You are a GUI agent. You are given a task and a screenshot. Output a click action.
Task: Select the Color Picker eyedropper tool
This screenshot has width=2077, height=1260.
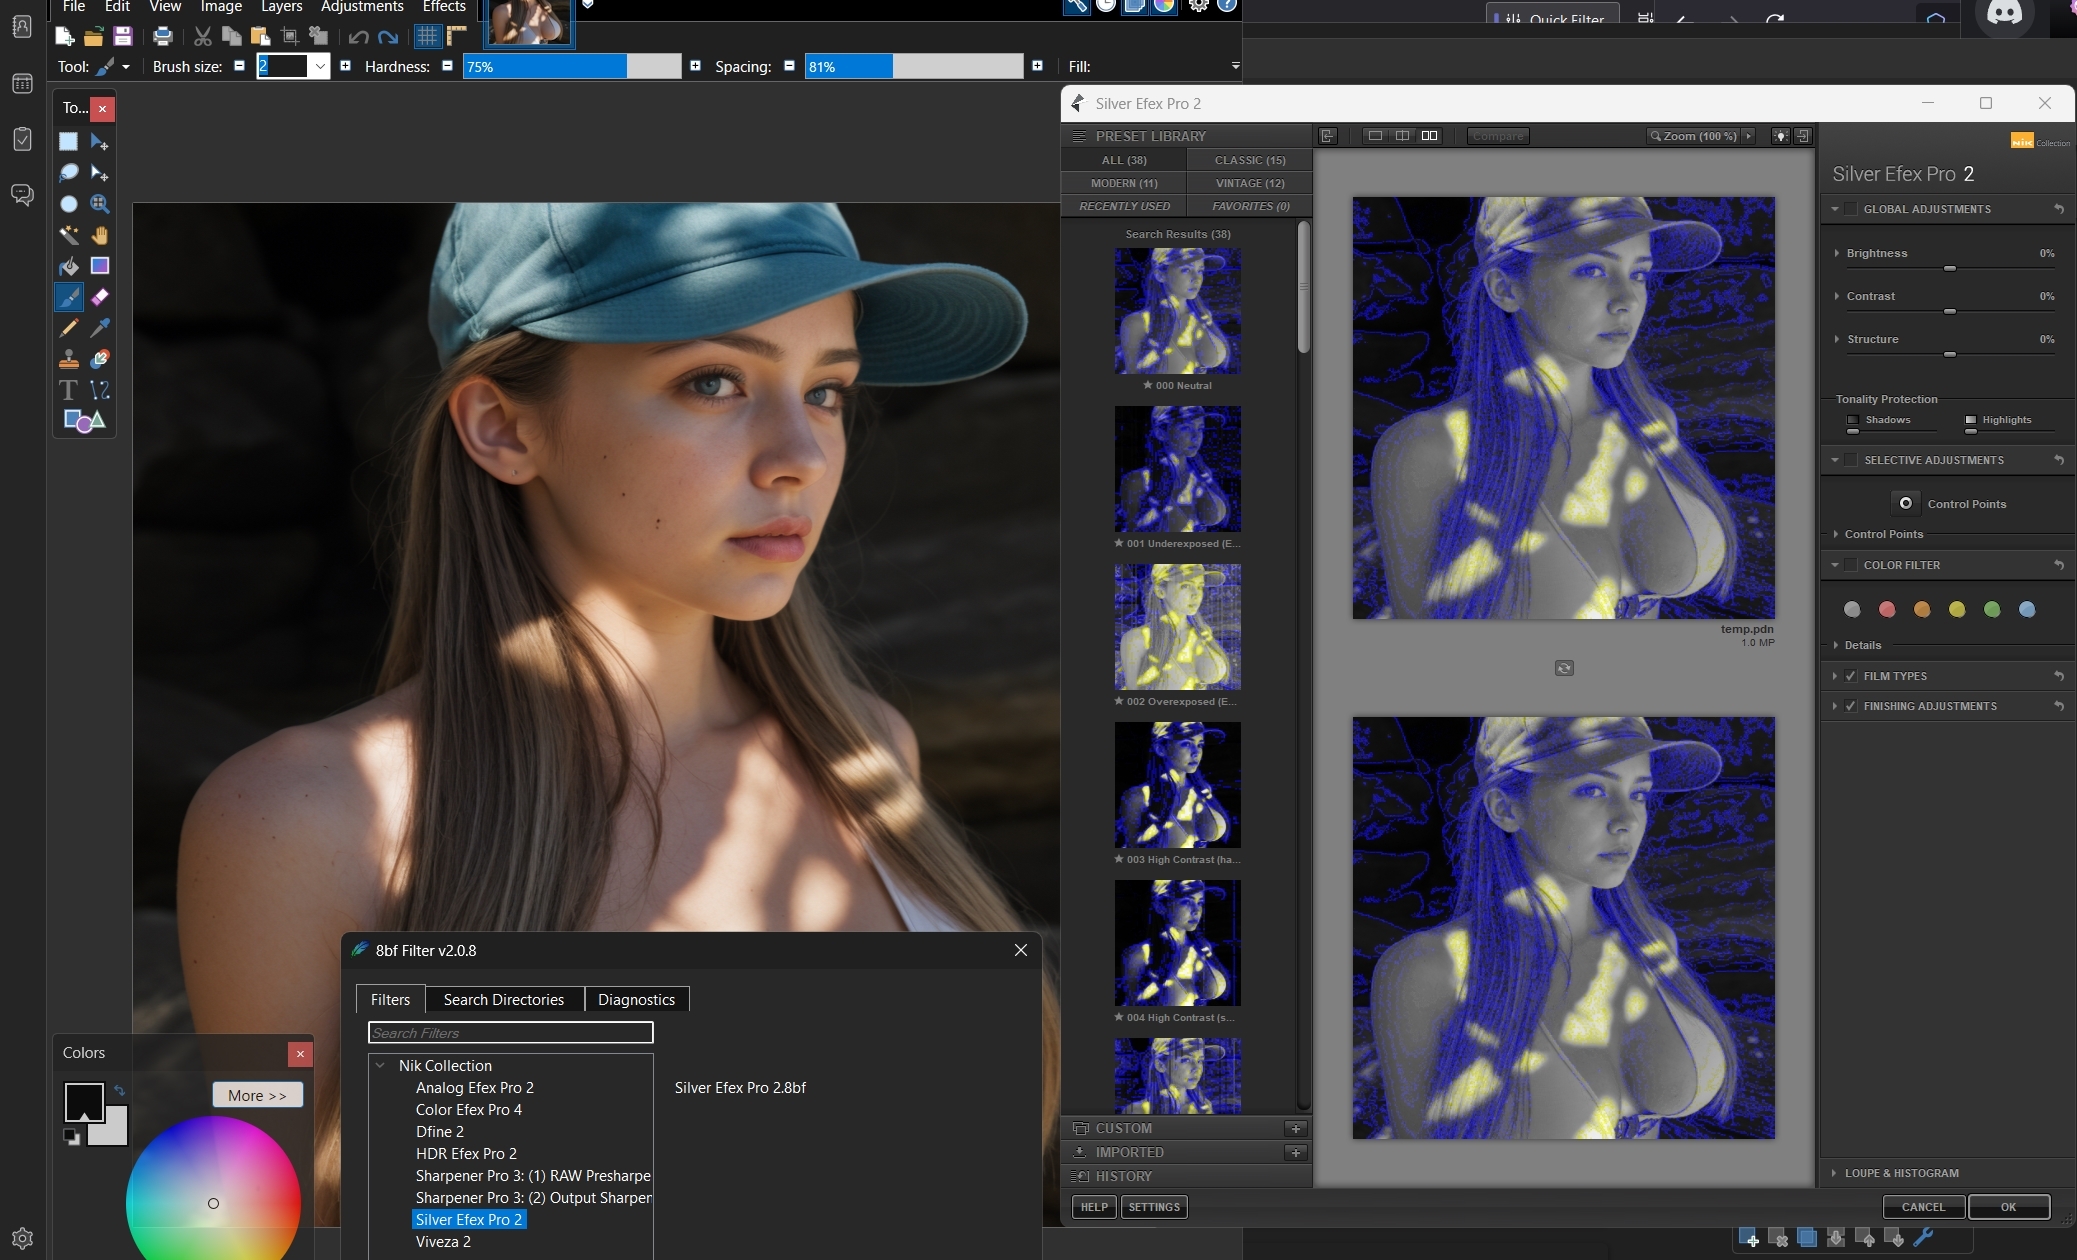pos(99,328)
